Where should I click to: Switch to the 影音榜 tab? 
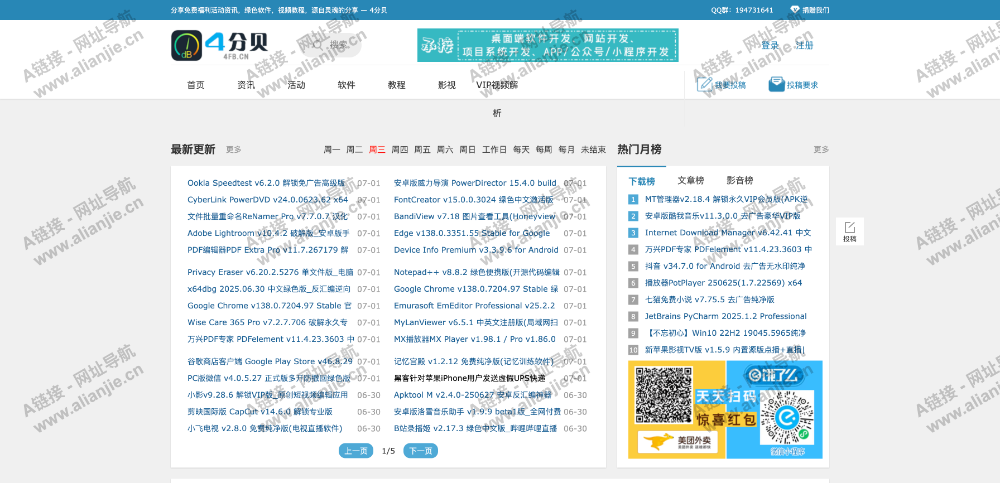click(740, 180)
